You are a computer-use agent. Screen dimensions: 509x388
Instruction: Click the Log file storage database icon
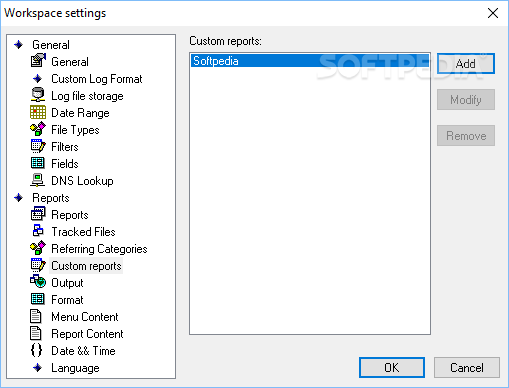38,95
